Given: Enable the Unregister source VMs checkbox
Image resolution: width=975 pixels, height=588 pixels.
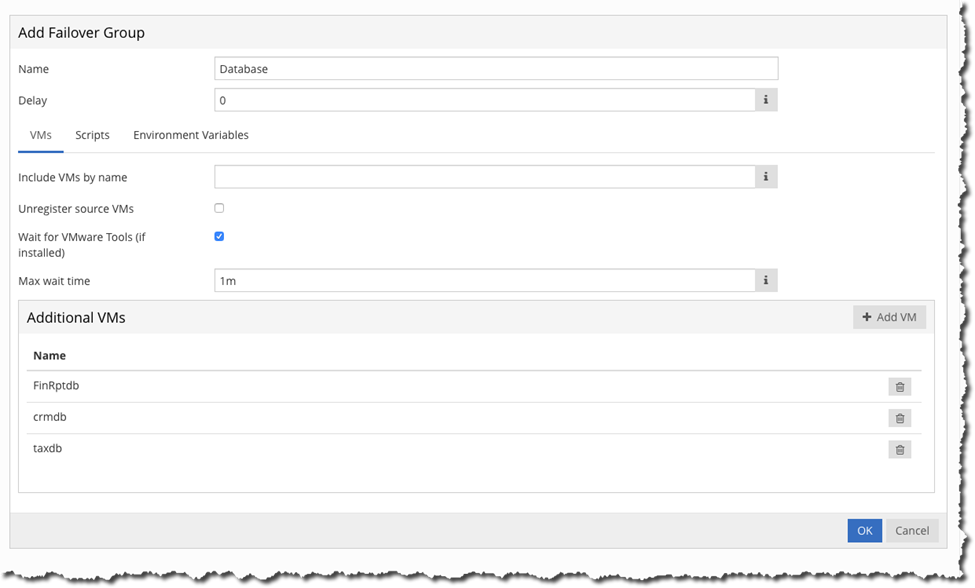Looking at the screenshot, I should pos(219,208).
